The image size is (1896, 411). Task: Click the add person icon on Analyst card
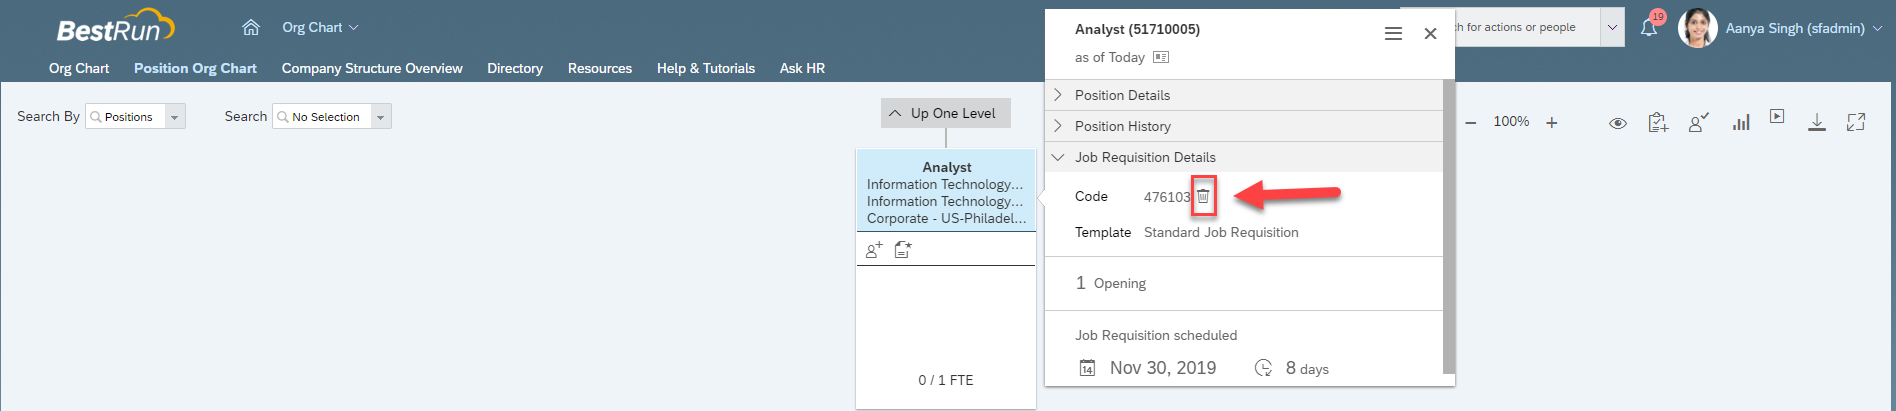pos(874,250)
